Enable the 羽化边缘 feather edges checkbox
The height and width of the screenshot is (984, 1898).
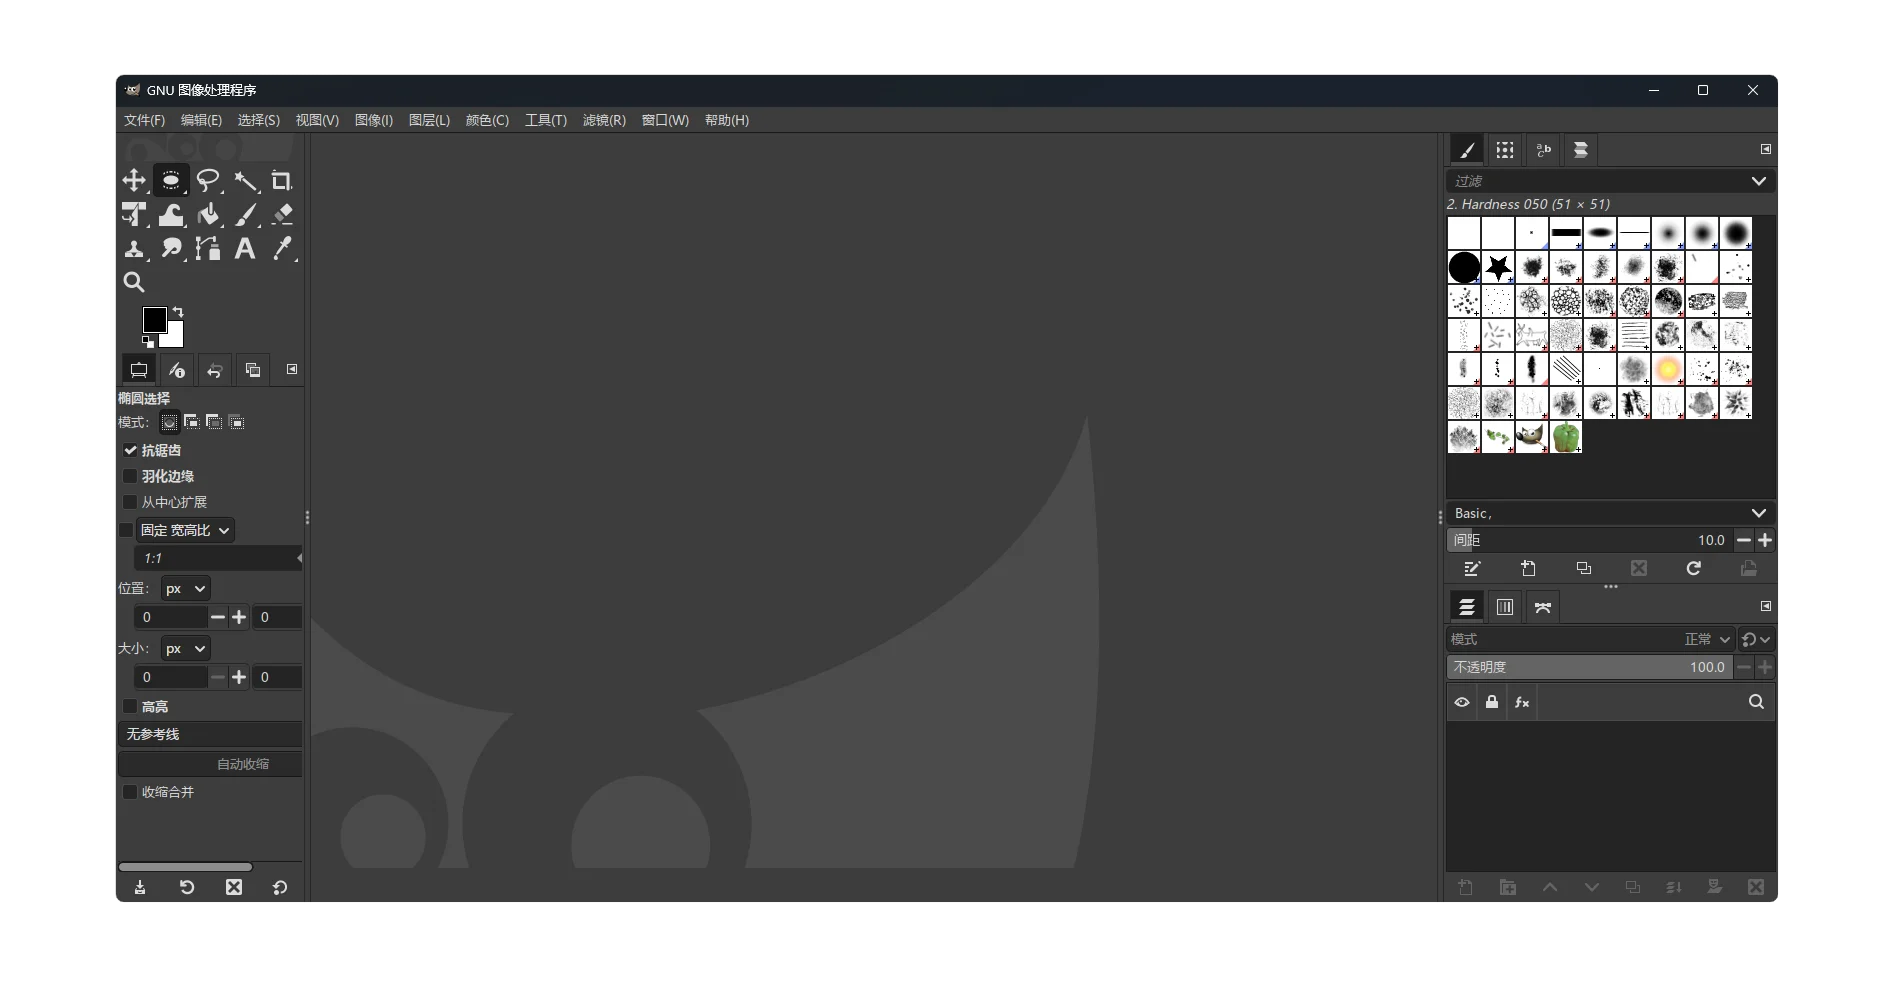[x=130, y=476]
